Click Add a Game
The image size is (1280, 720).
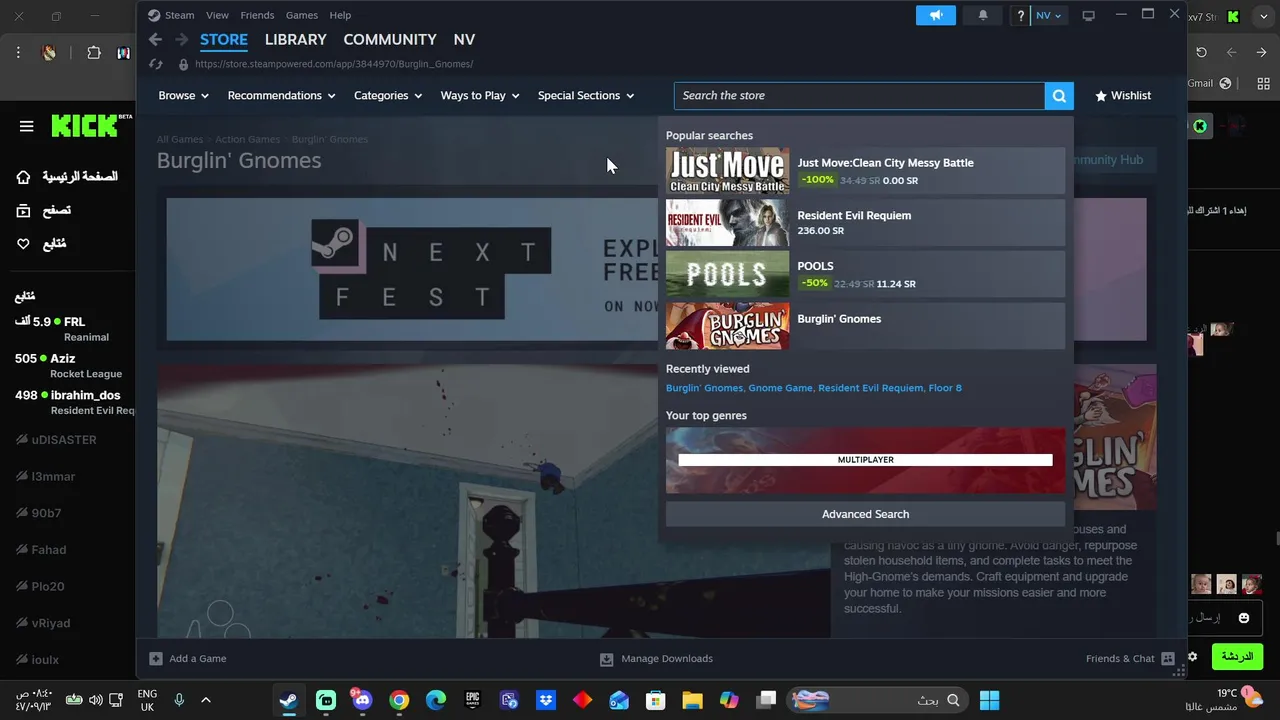pos(188,659)
